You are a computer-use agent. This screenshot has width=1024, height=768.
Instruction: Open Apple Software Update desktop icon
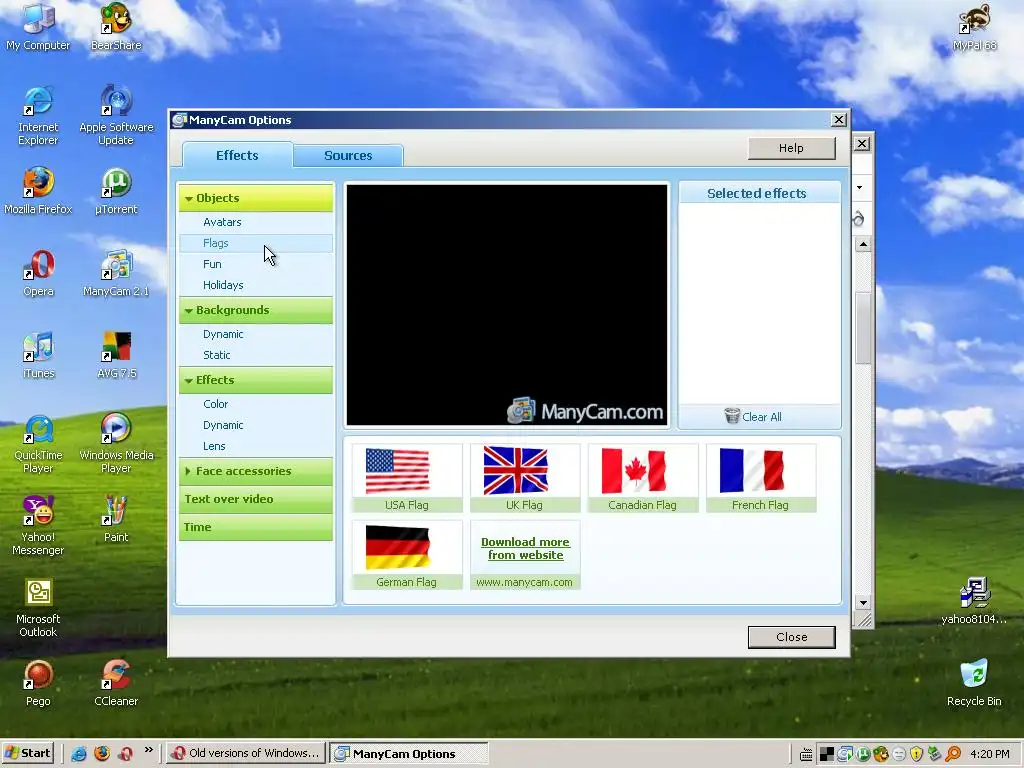(x=116, y=116)
